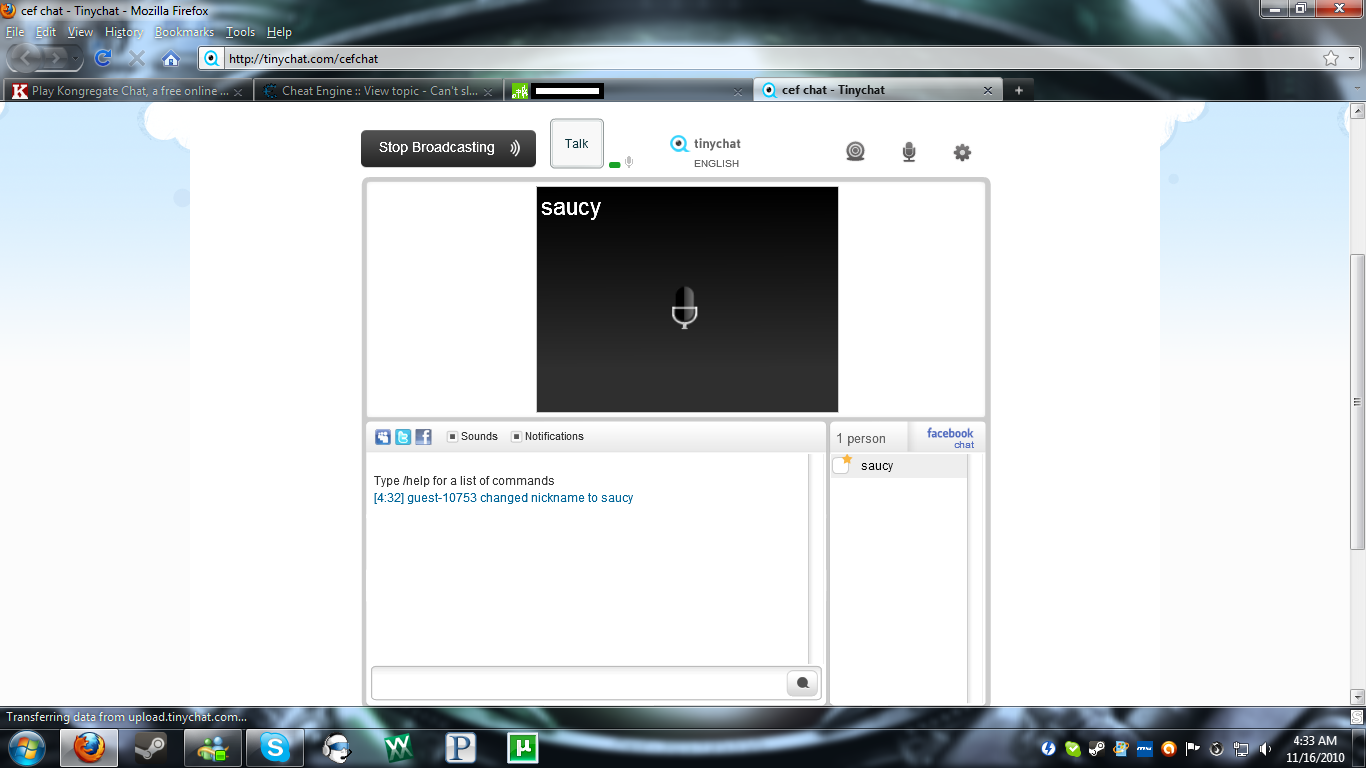Tick the checkbox next to saucy user
1366x768 pixels.
841,466
